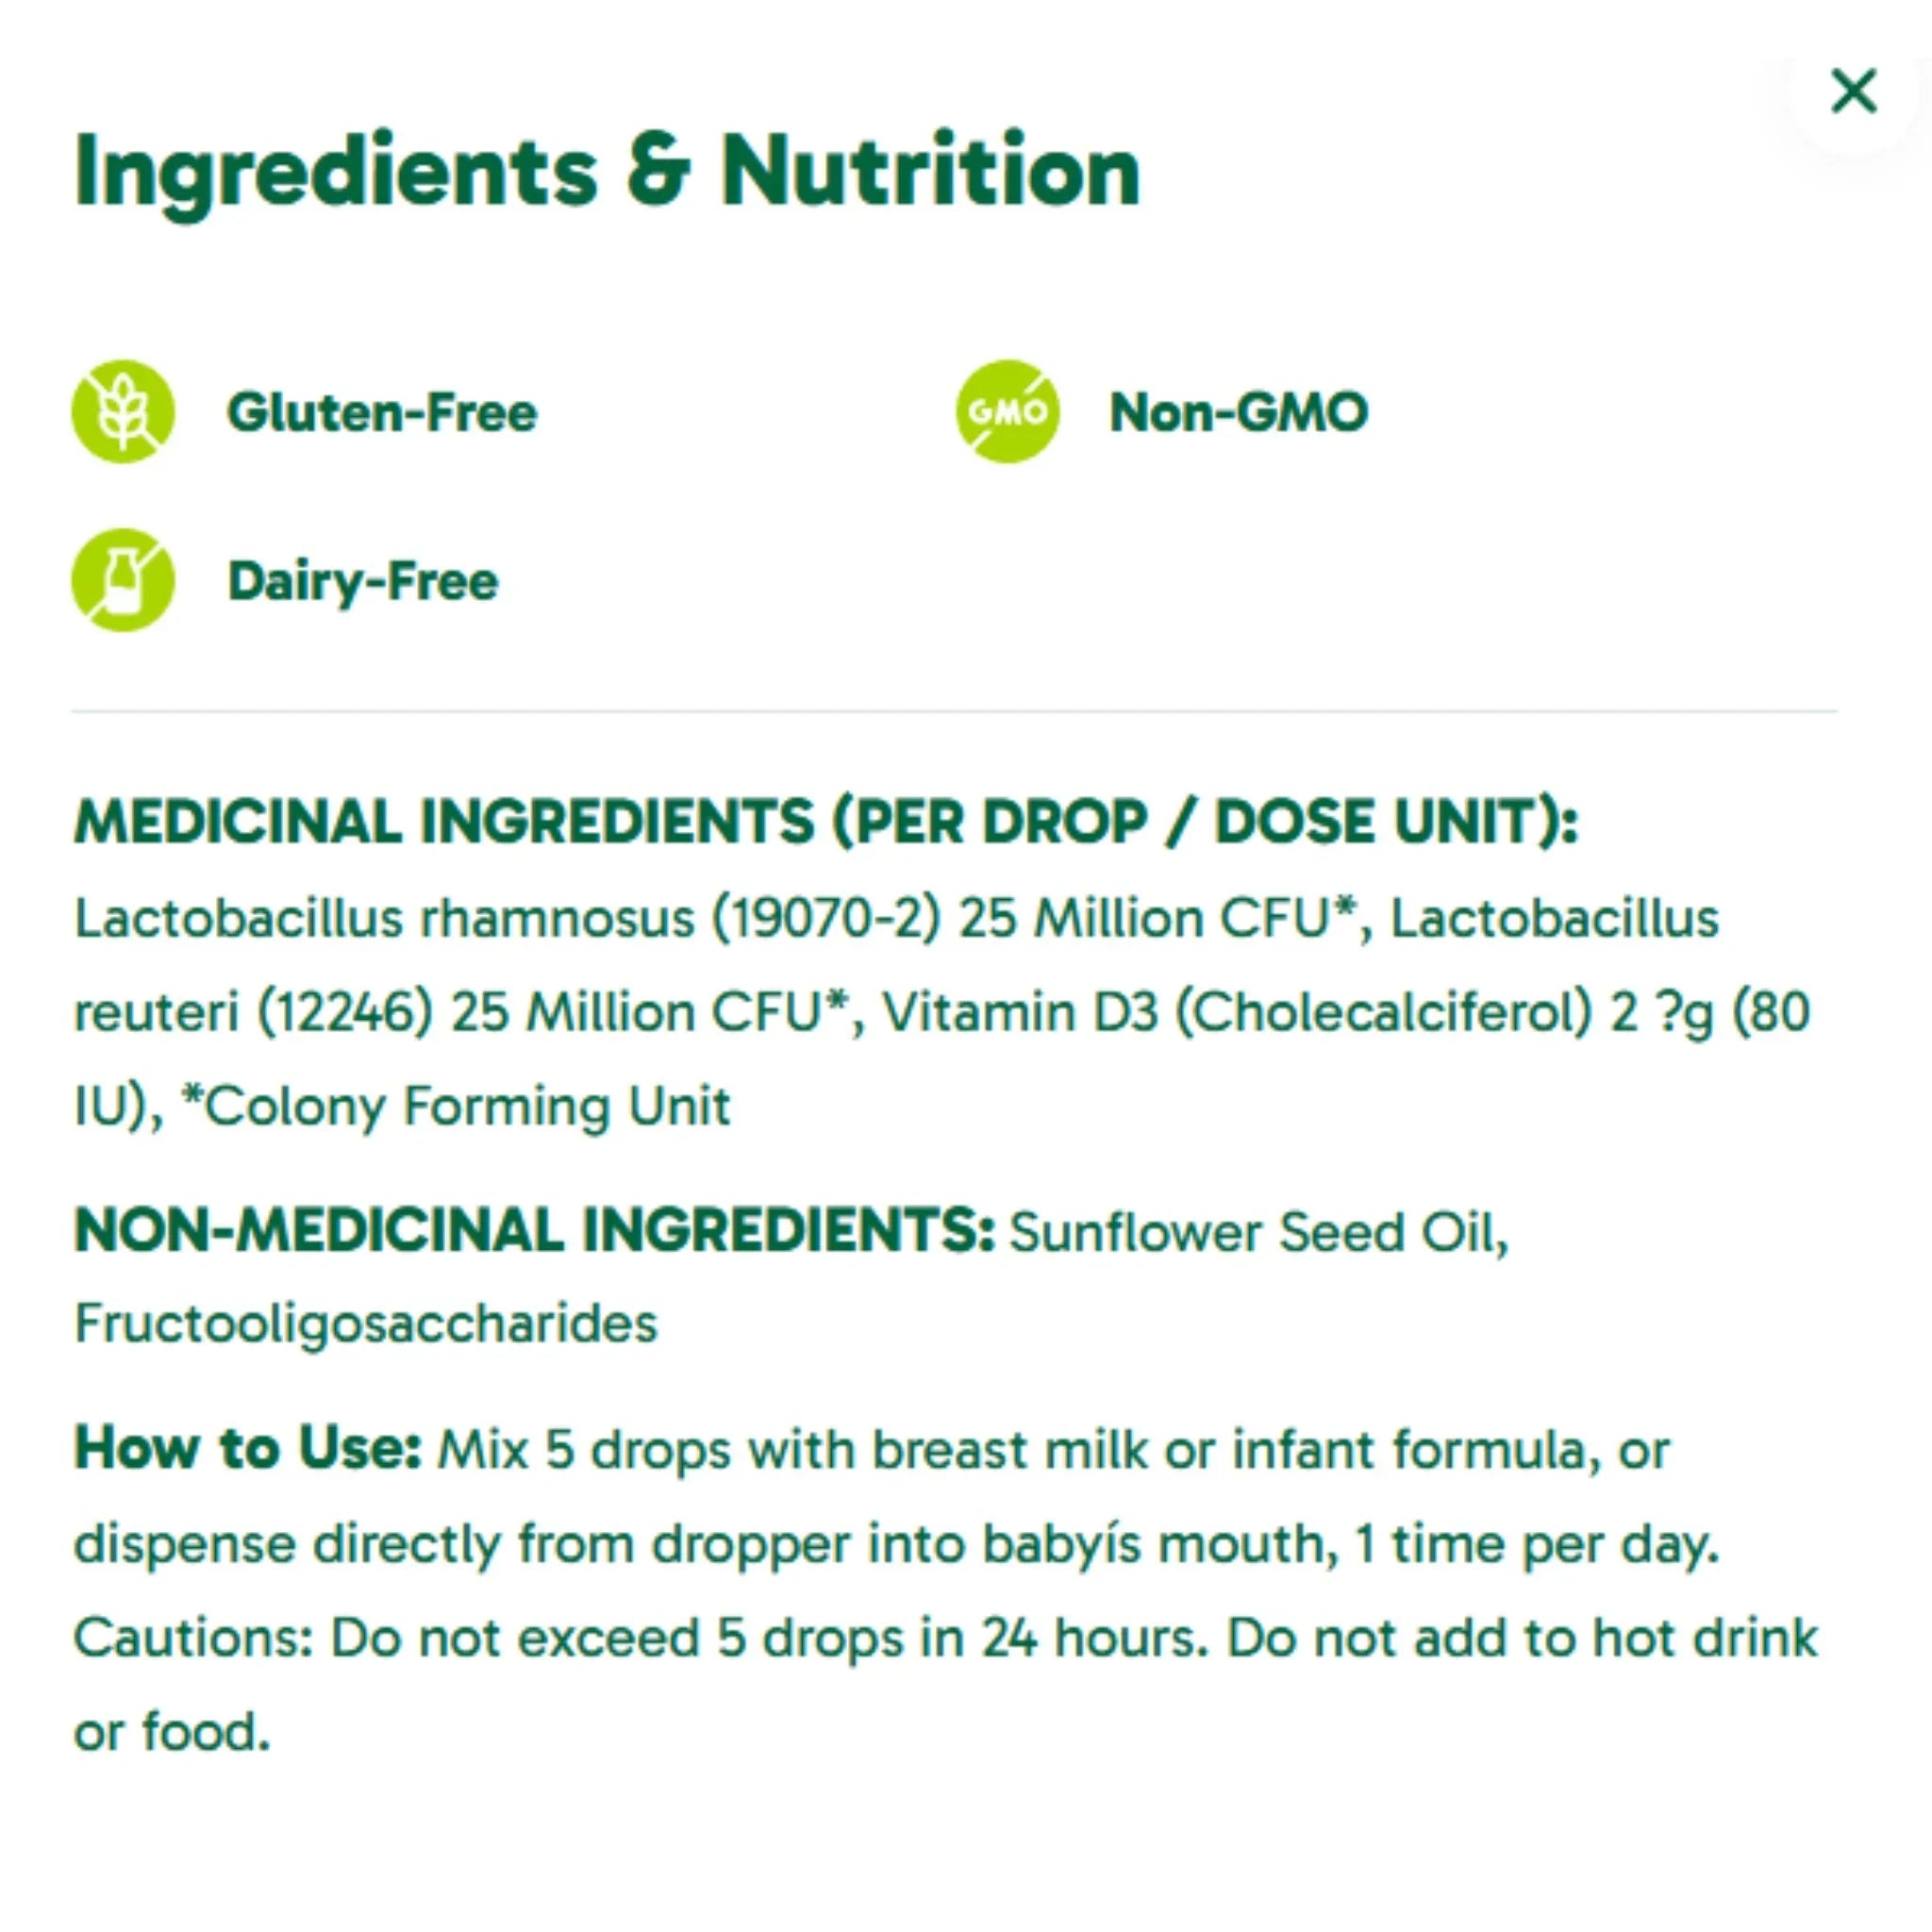The height and width of the screenshot is (1932, 1932).
Task: Click the Gluten-Free wheat icon
Action: tap(123, 411)
